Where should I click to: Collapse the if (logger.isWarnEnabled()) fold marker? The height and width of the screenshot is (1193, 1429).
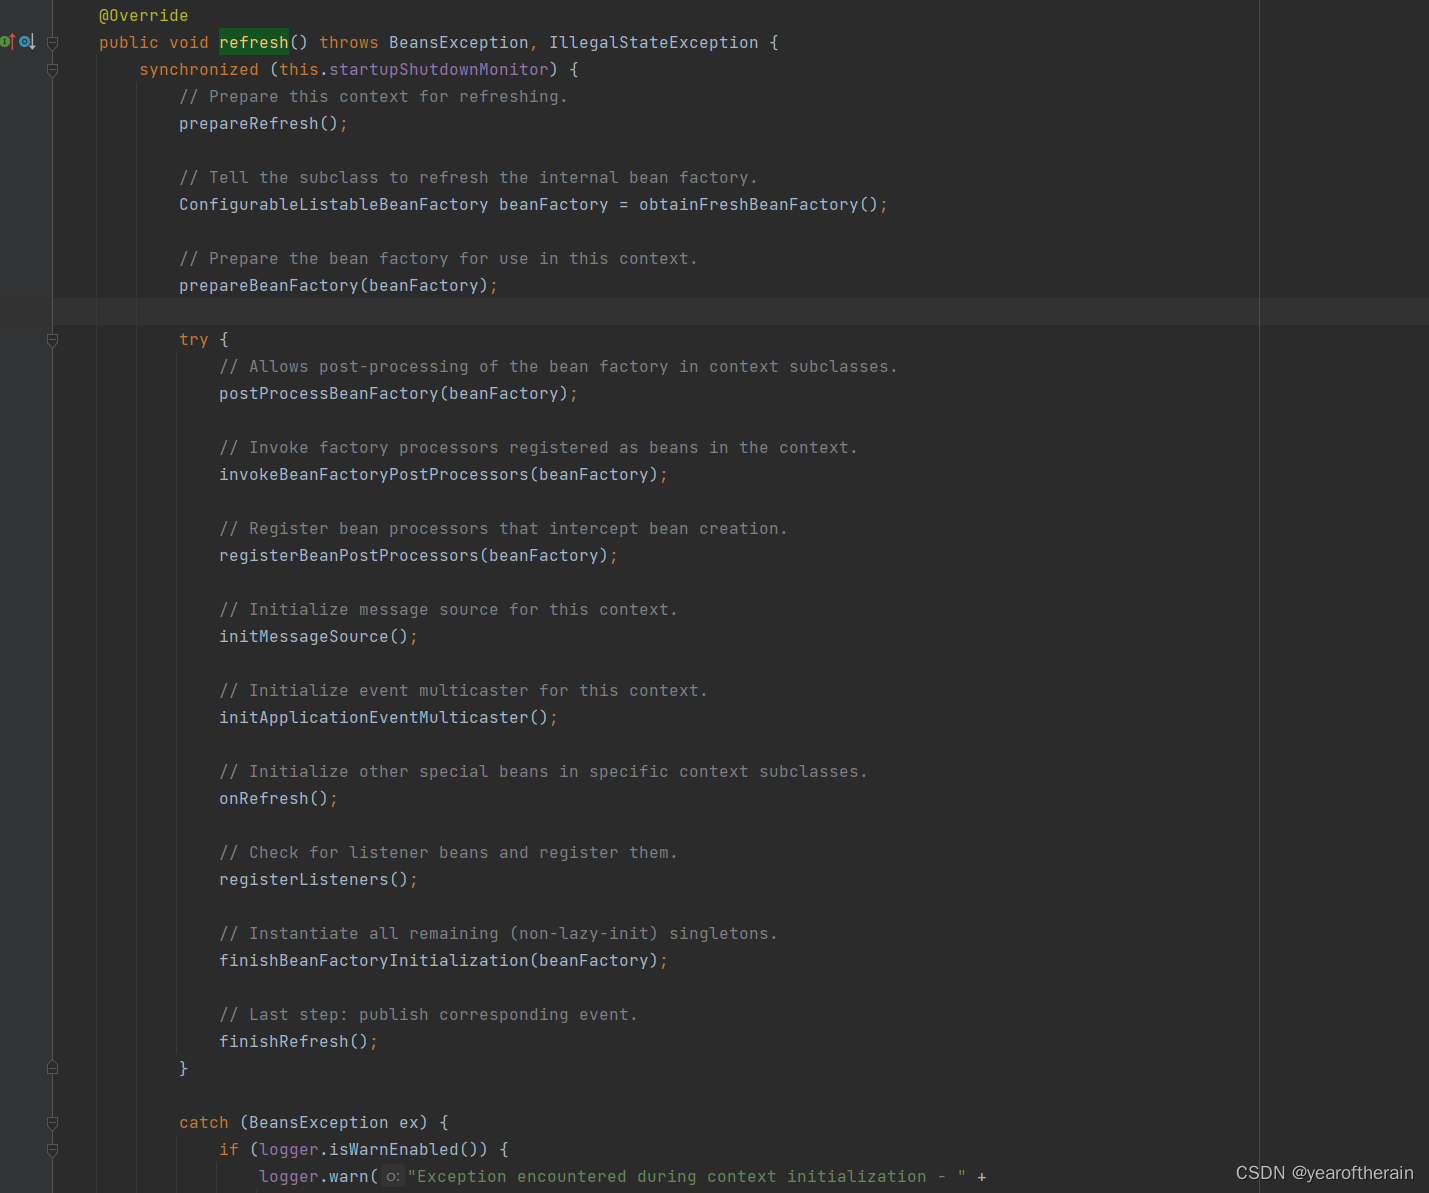[x=52, y=1150]
